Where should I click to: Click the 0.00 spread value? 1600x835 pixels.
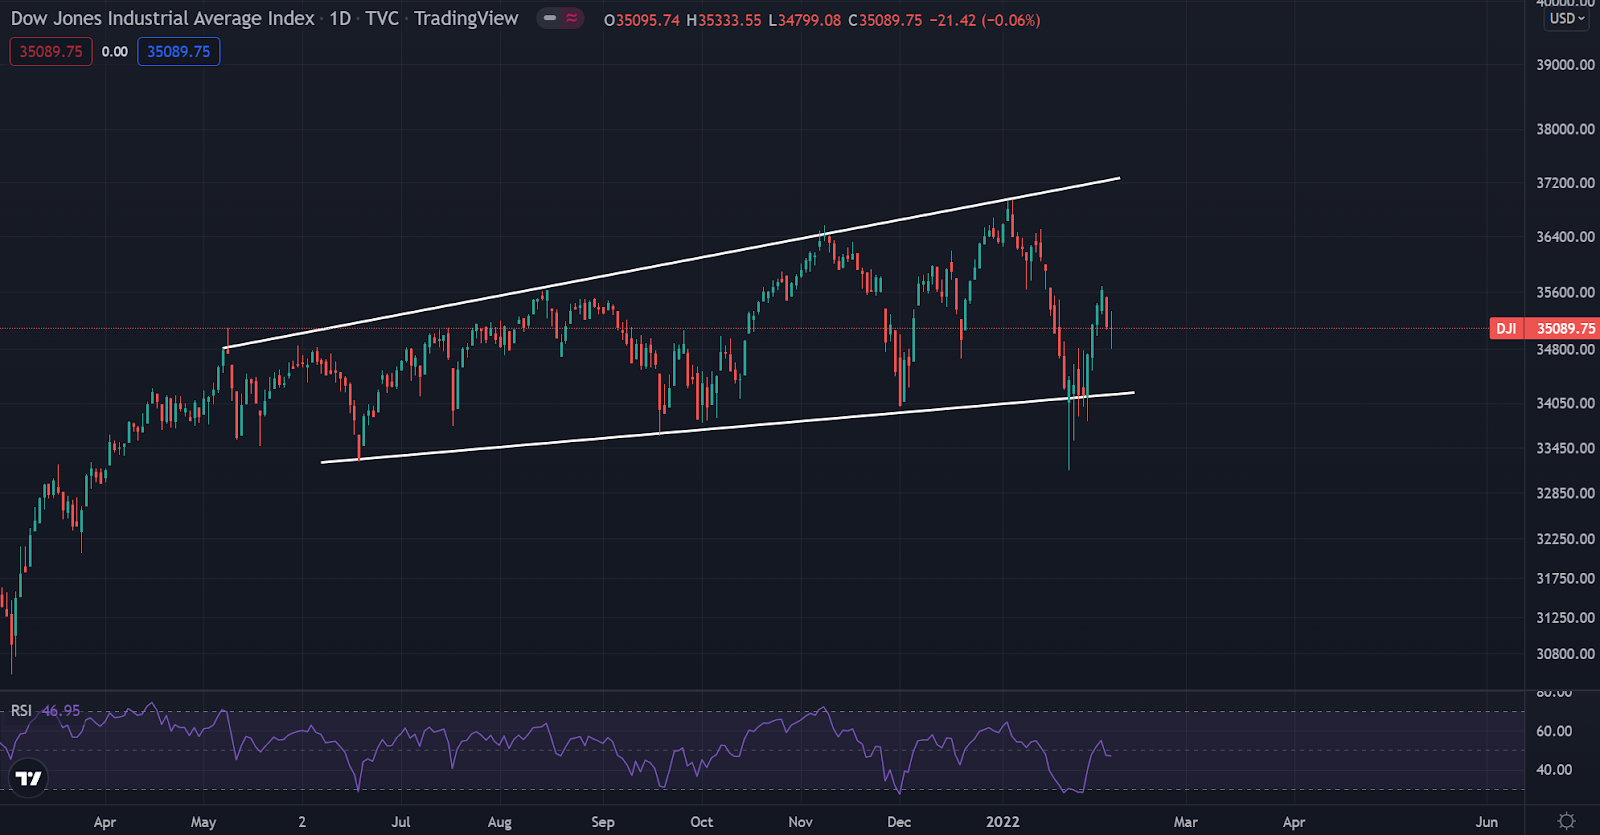tap(115, 52)
